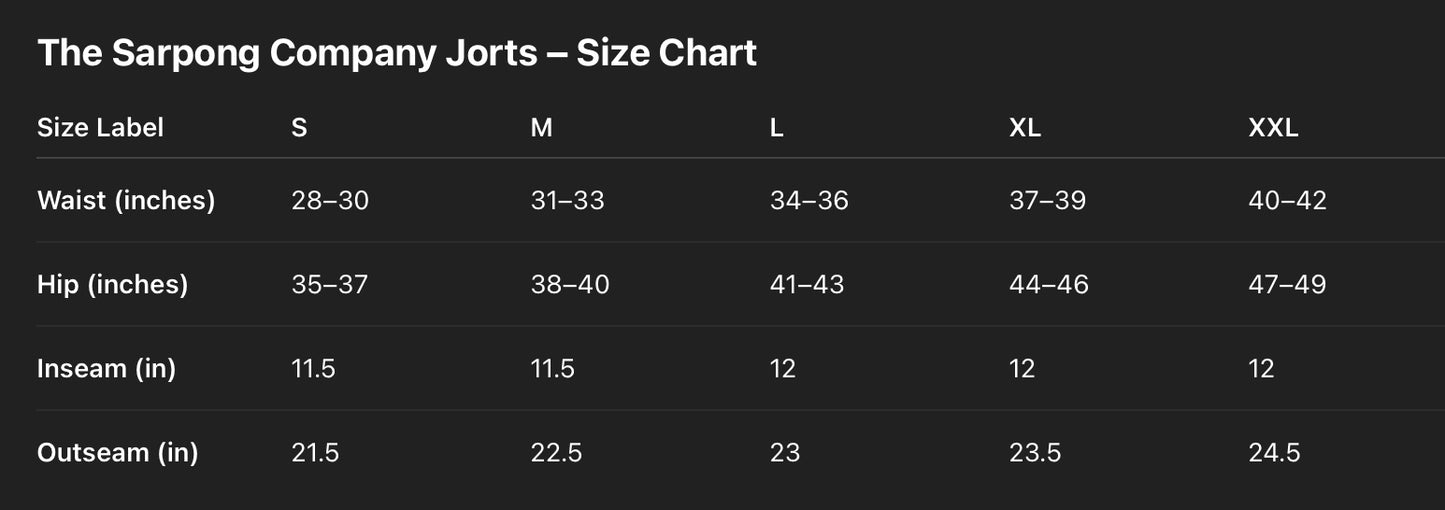Click the 11.5 inseam value for size S
Viewport: 1445px width, 510px height.
[x=313, y=368]
